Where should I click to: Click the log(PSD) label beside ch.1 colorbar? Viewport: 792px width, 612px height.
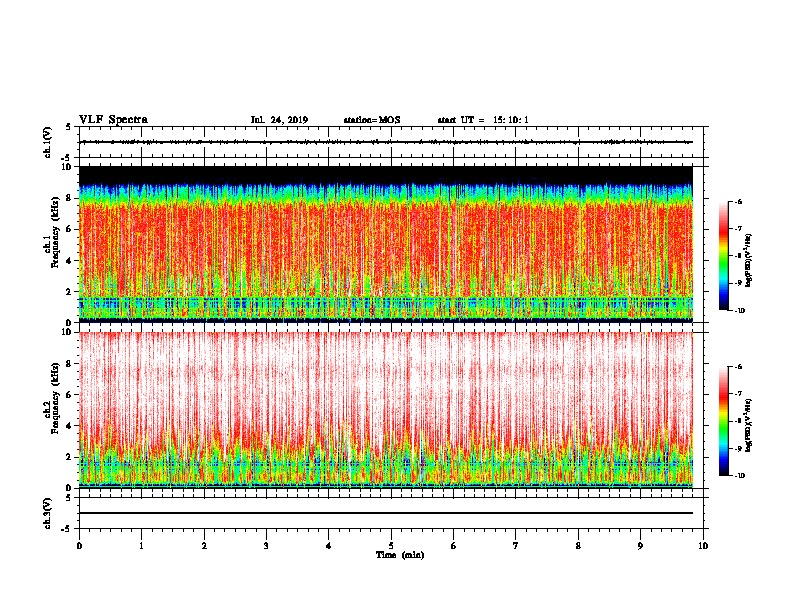click(749, 260)
